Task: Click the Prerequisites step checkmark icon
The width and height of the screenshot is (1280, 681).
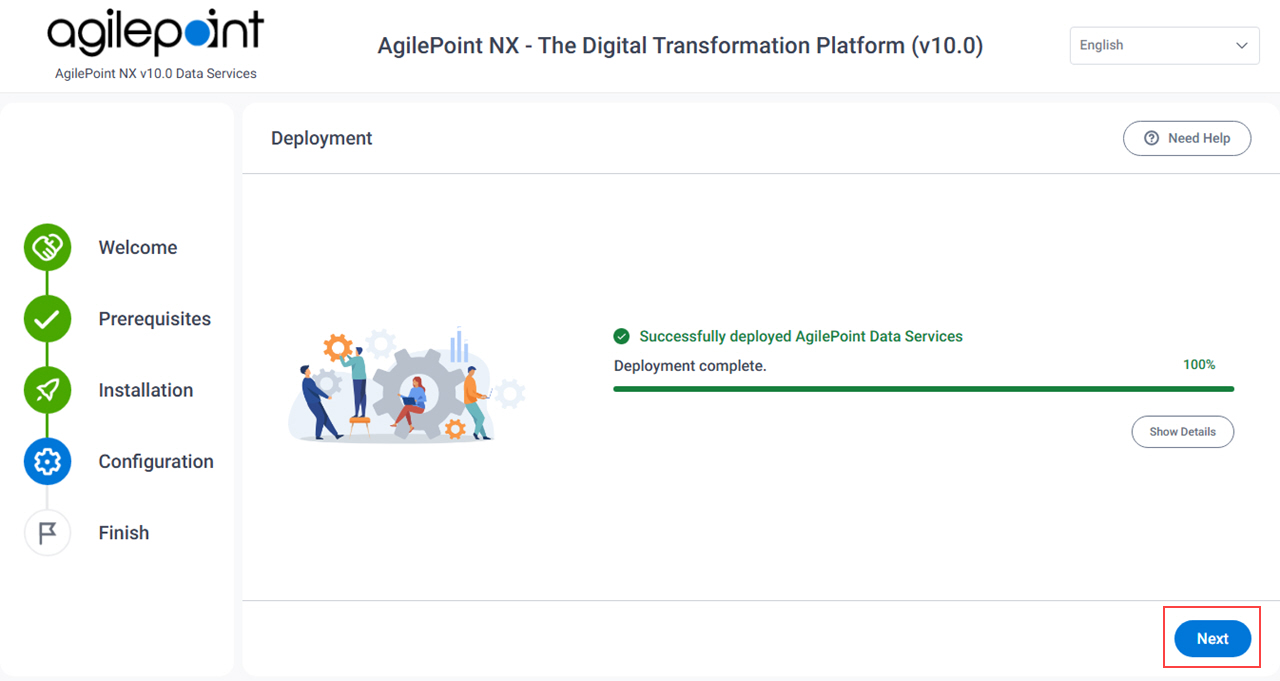Action: pos(47,319)
